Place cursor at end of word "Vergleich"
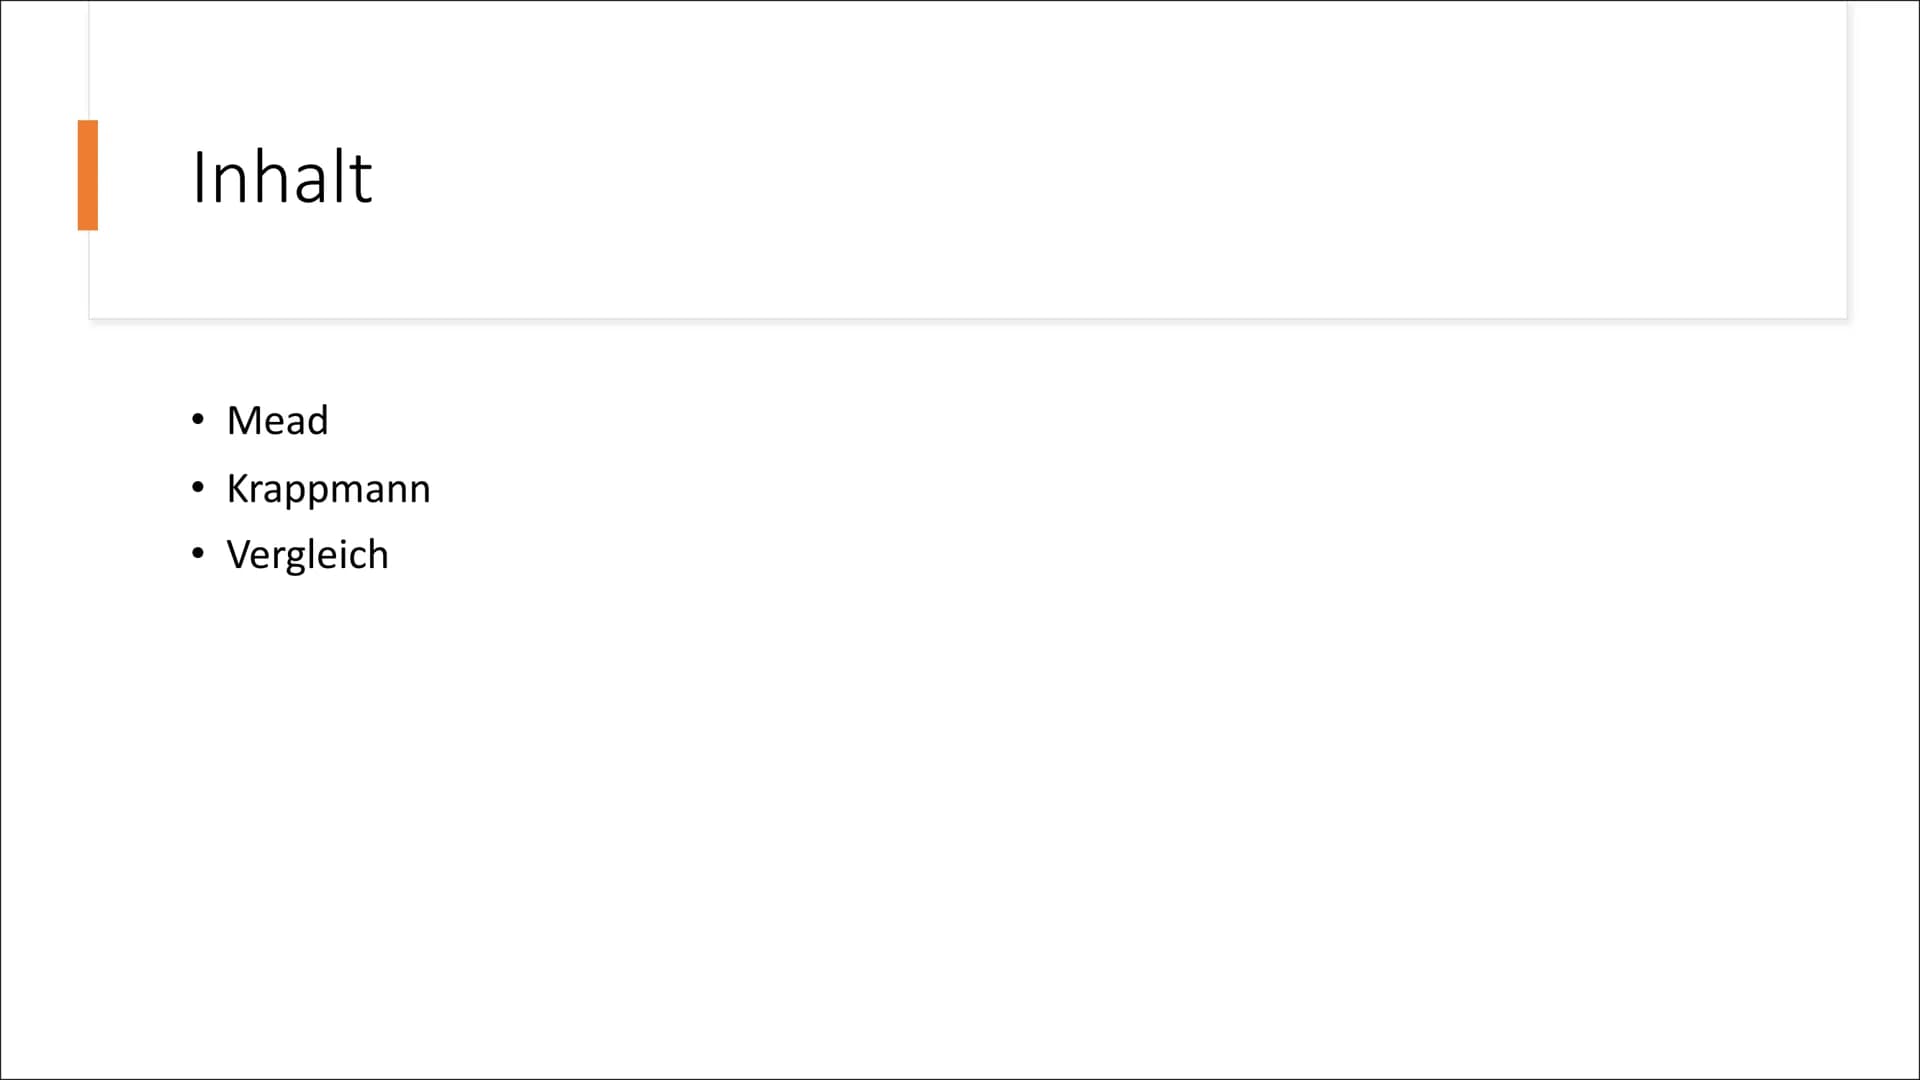This screenshot has height=1080, width=1920. pyautogui.click(x=389, y=555)
